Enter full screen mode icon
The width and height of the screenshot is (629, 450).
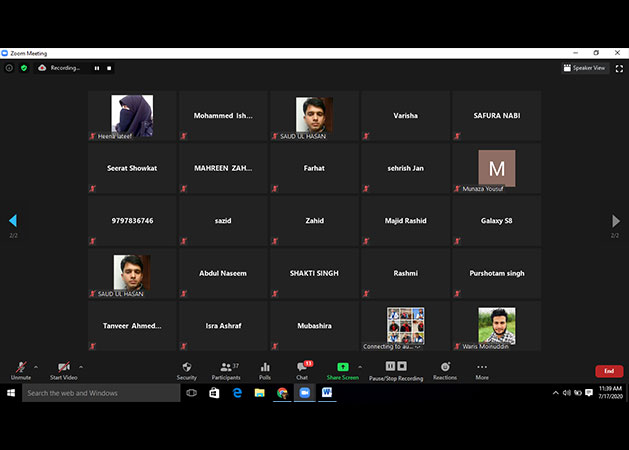621,68
